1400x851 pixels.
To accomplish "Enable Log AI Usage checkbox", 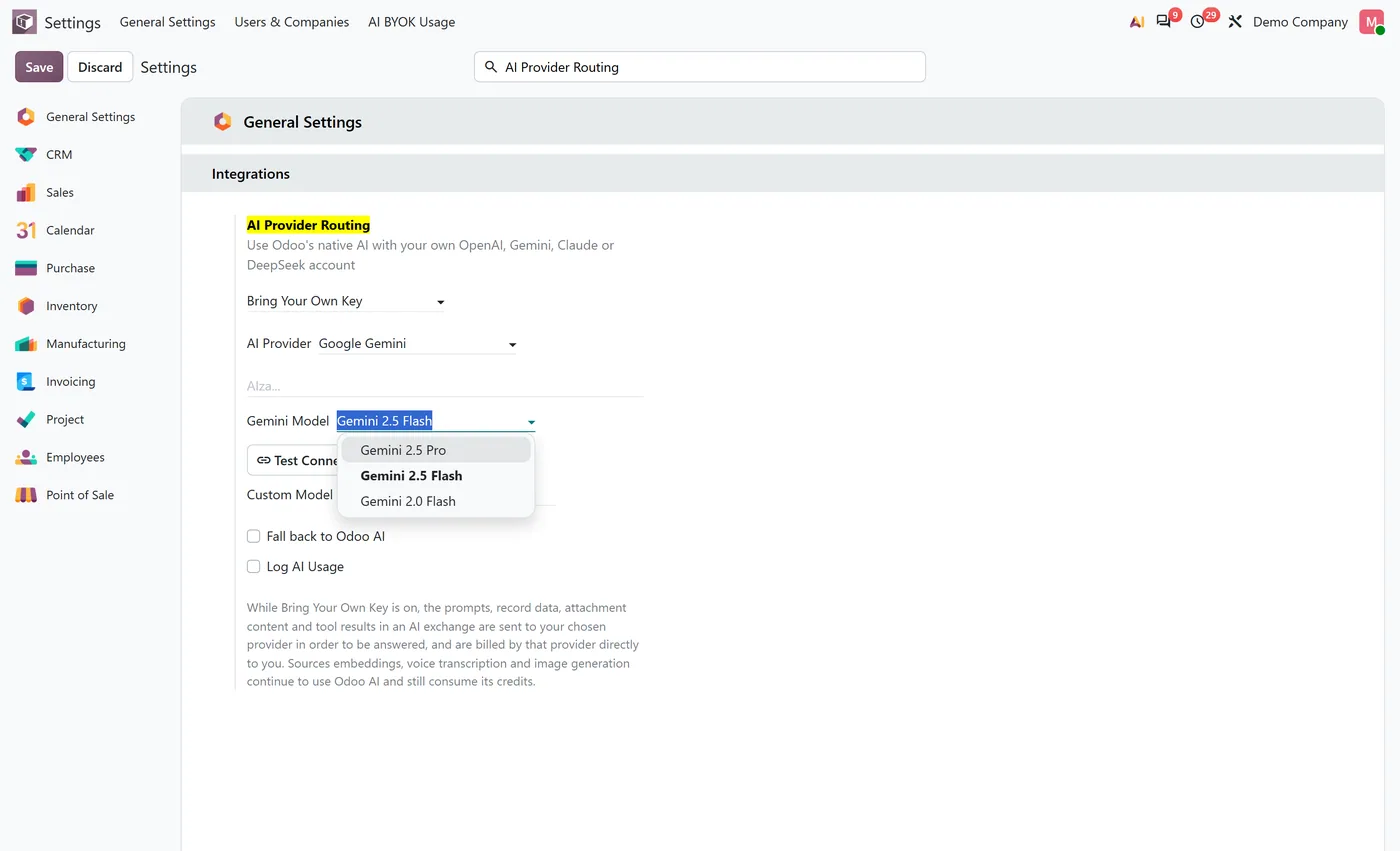I will point(253,567).
